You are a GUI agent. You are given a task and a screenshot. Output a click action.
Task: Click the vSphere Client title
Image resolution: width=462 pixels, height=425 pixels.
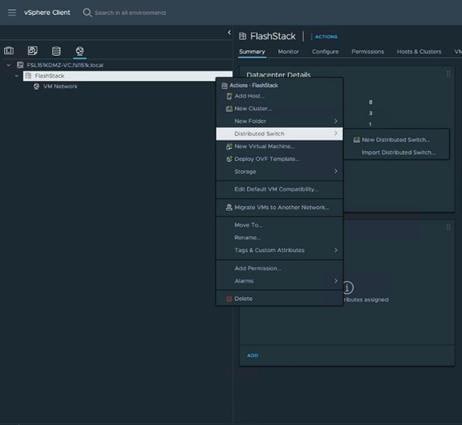tap(47, 13)
